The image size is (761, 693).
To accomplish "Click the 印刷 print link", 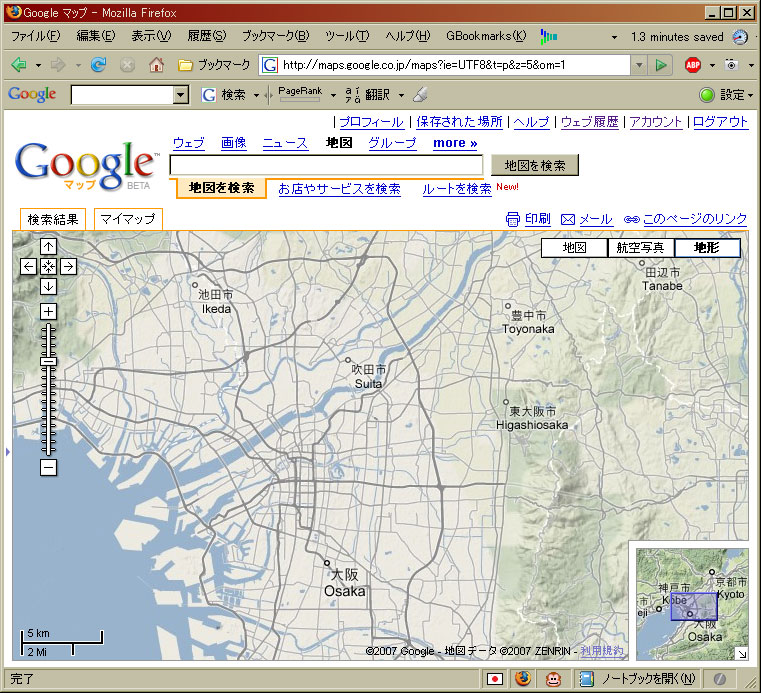I will tap(537, 219).
